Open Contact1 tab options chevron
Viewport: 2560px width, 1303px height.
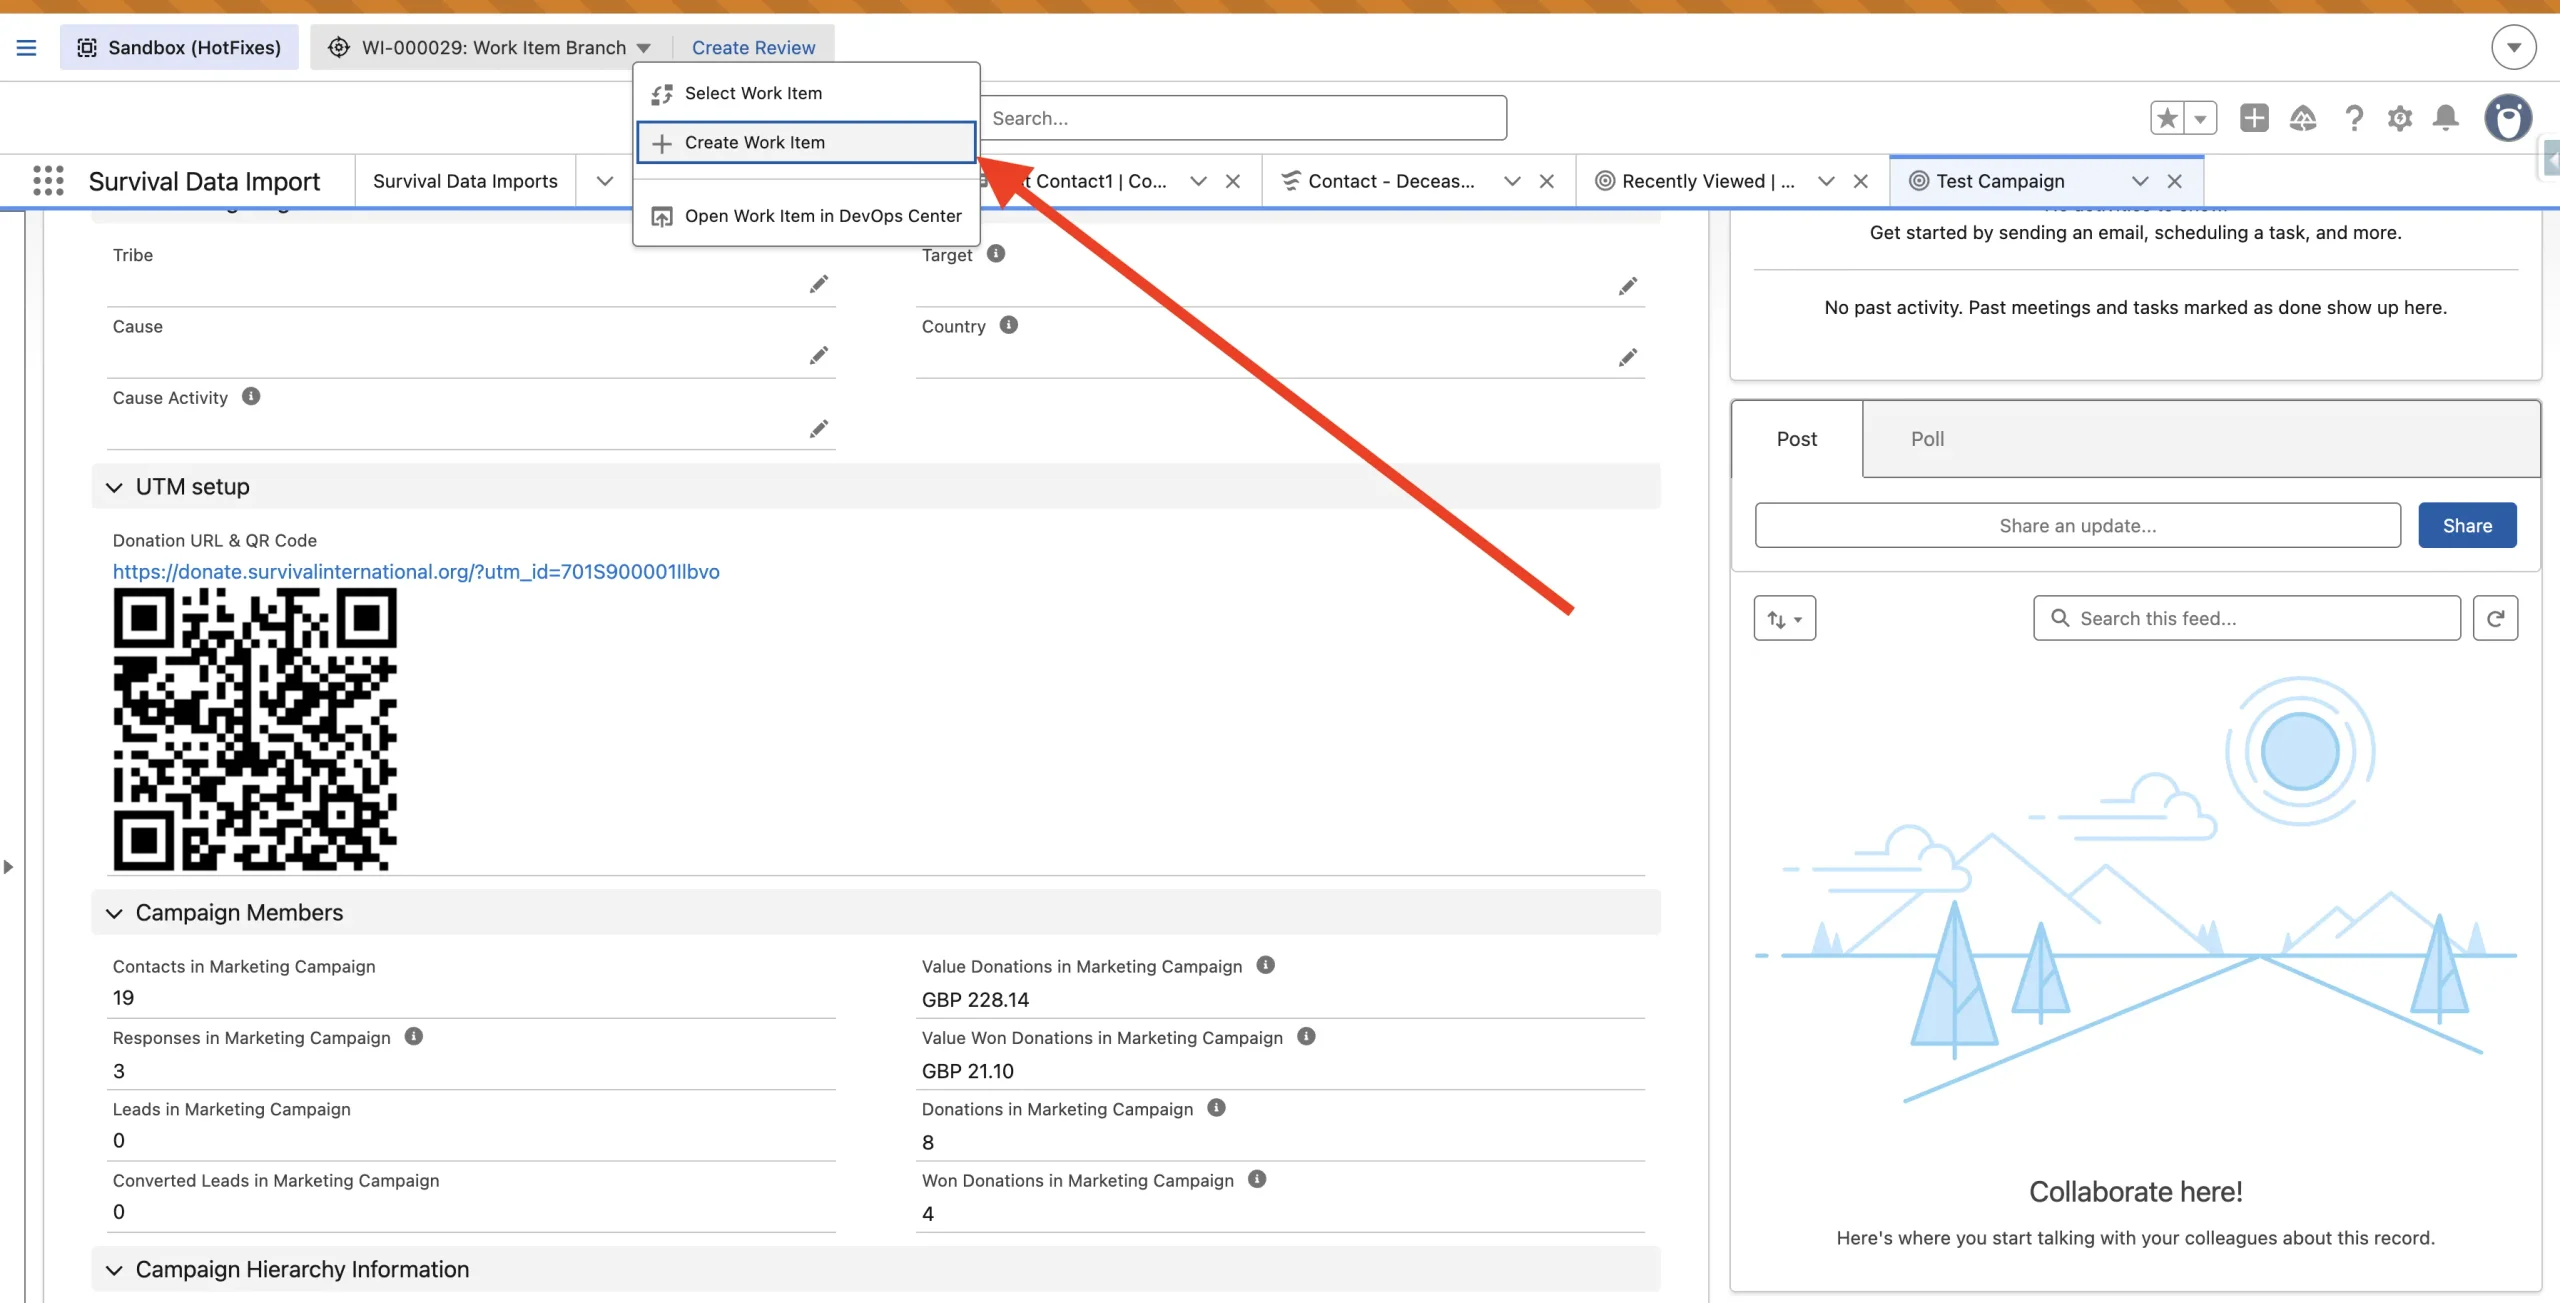click(1198, 181)
